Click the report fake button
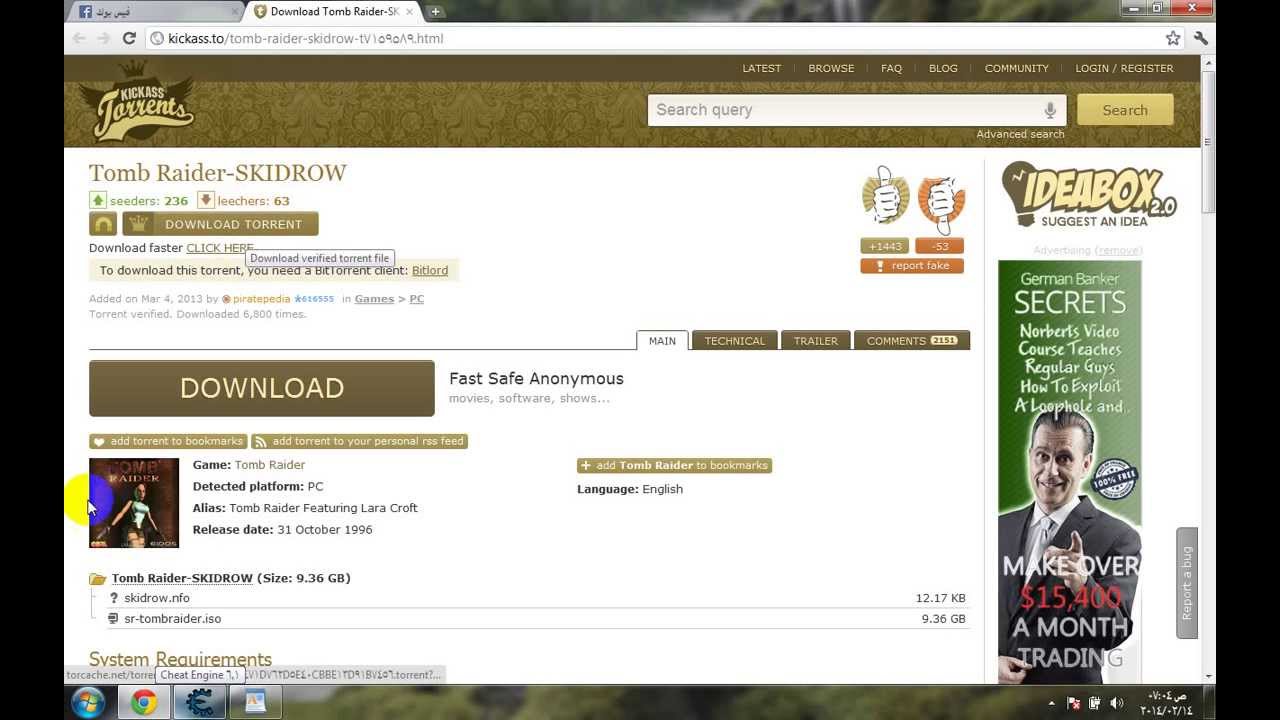 (912, 266)
